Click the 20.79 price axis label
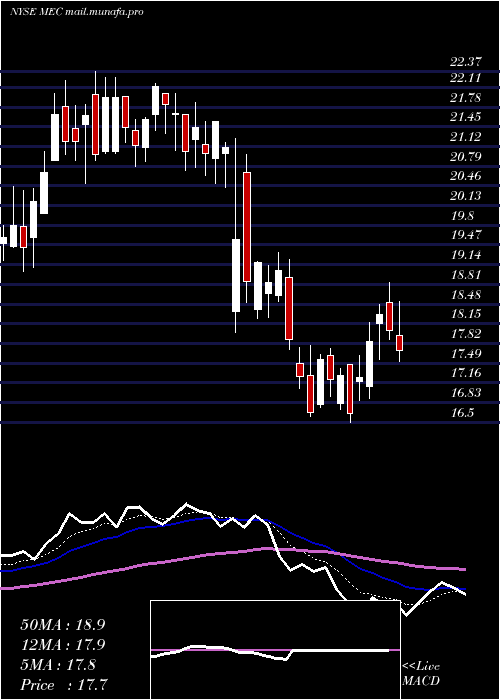500x700 pixels. coord(465,157)
